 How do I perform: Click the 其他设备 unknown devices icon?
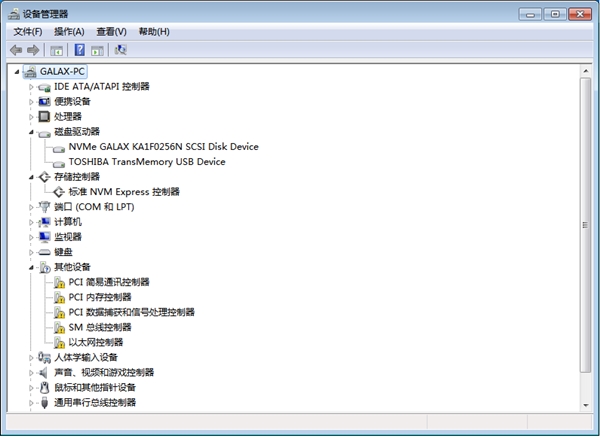point(45,267)
